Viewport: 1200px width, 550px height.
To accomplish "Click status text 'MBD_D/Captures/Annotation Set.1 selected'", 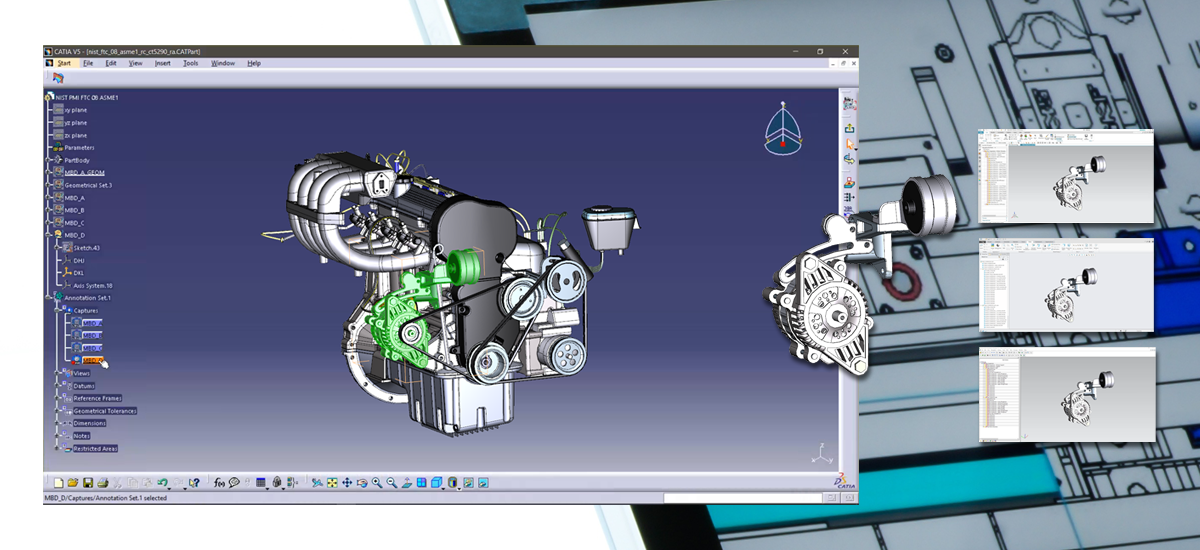I will click(x=105, y=497).
